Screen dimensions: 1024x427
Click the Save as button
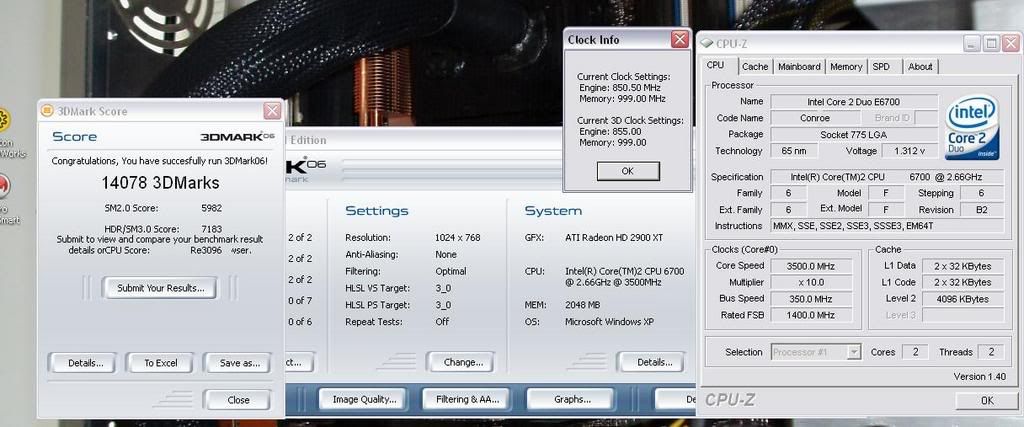(x=240, y=363)
